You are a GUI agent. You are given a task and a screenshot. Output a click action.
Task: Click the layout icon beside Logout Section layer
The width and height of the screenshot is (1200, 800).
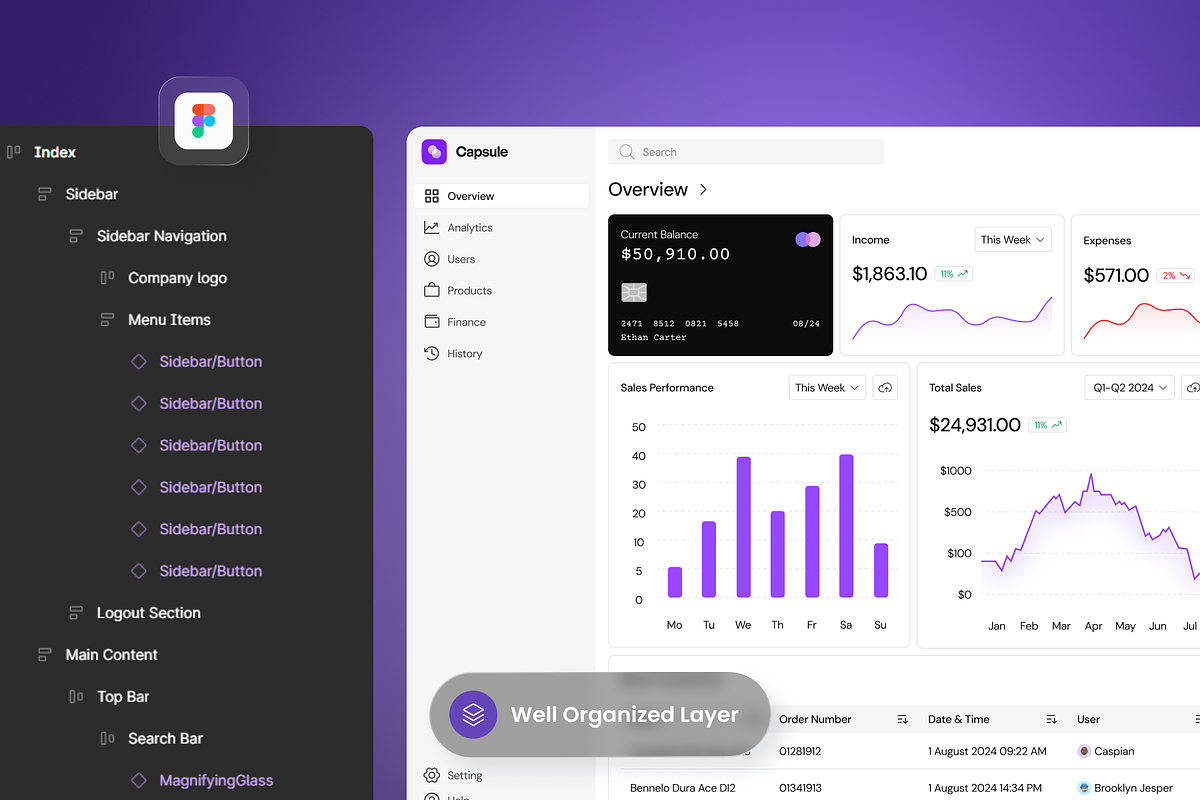[x=76, y=613]
